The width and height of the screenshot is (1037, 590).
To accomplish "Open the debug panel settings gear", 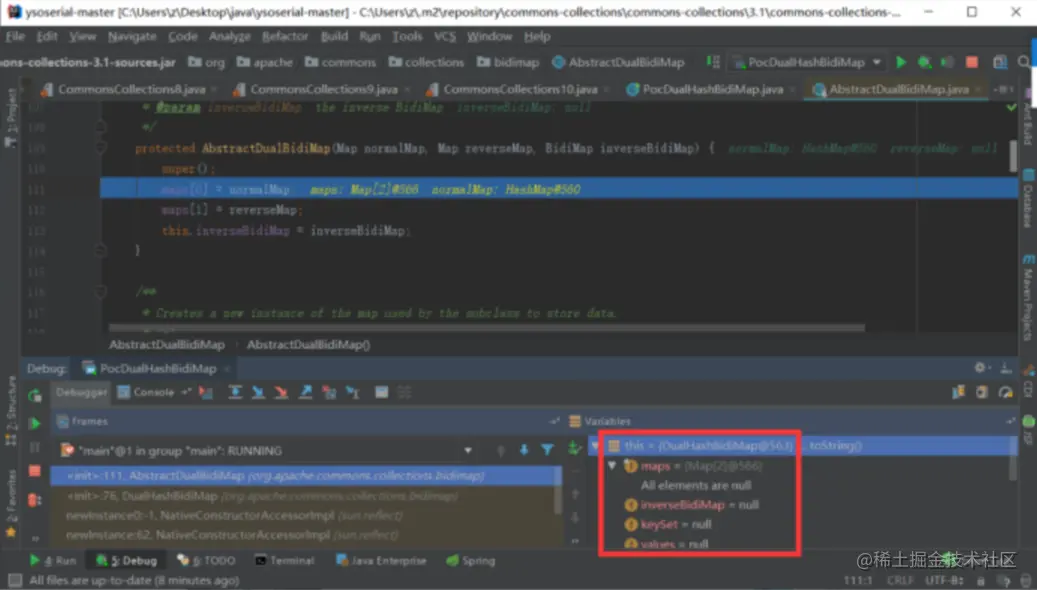I will tap(980, 367).
